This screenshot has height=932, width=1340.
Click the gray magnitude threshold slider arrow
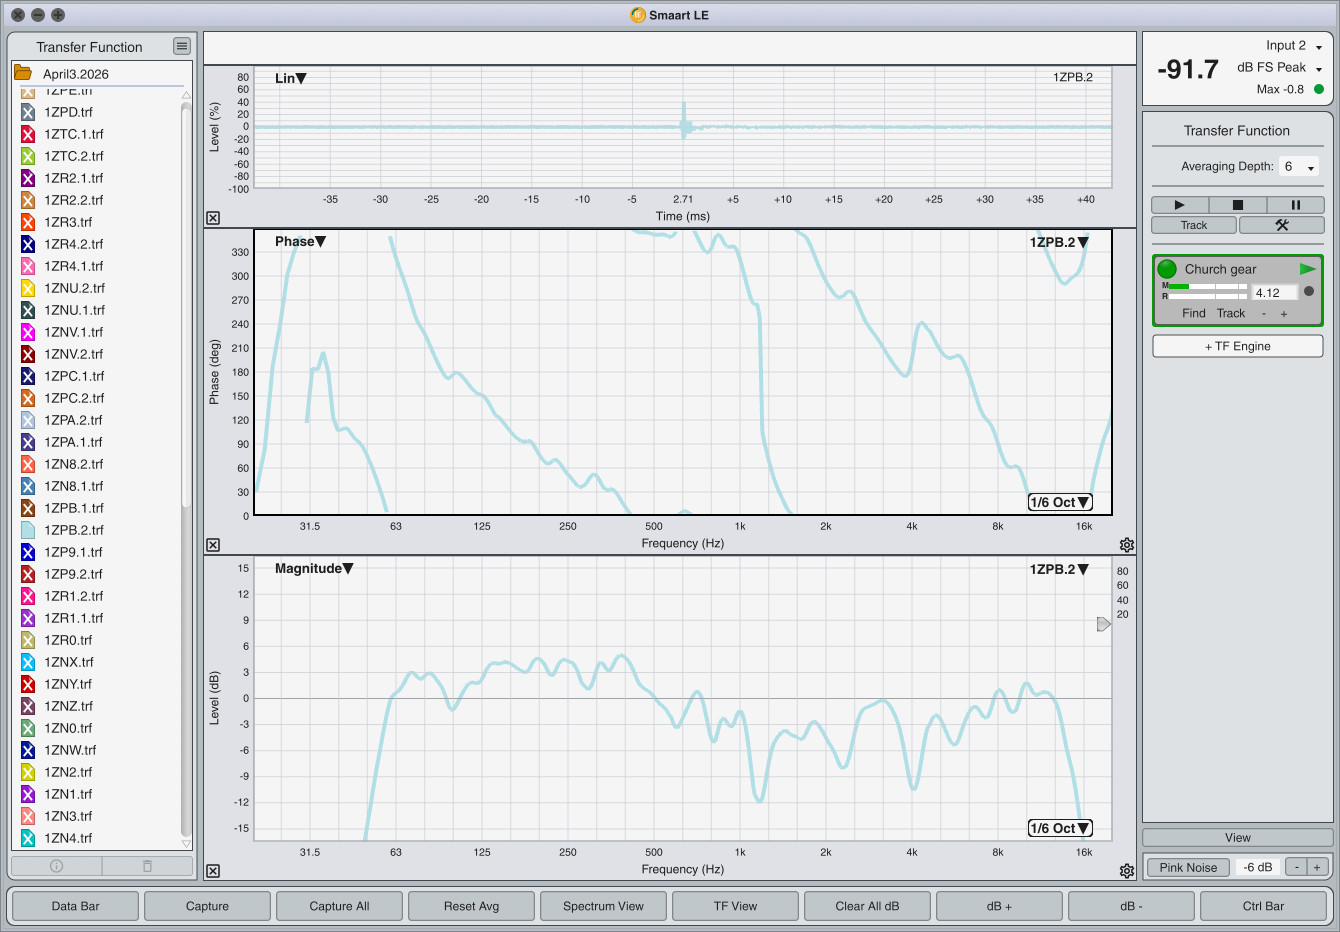pos(1104,624)
